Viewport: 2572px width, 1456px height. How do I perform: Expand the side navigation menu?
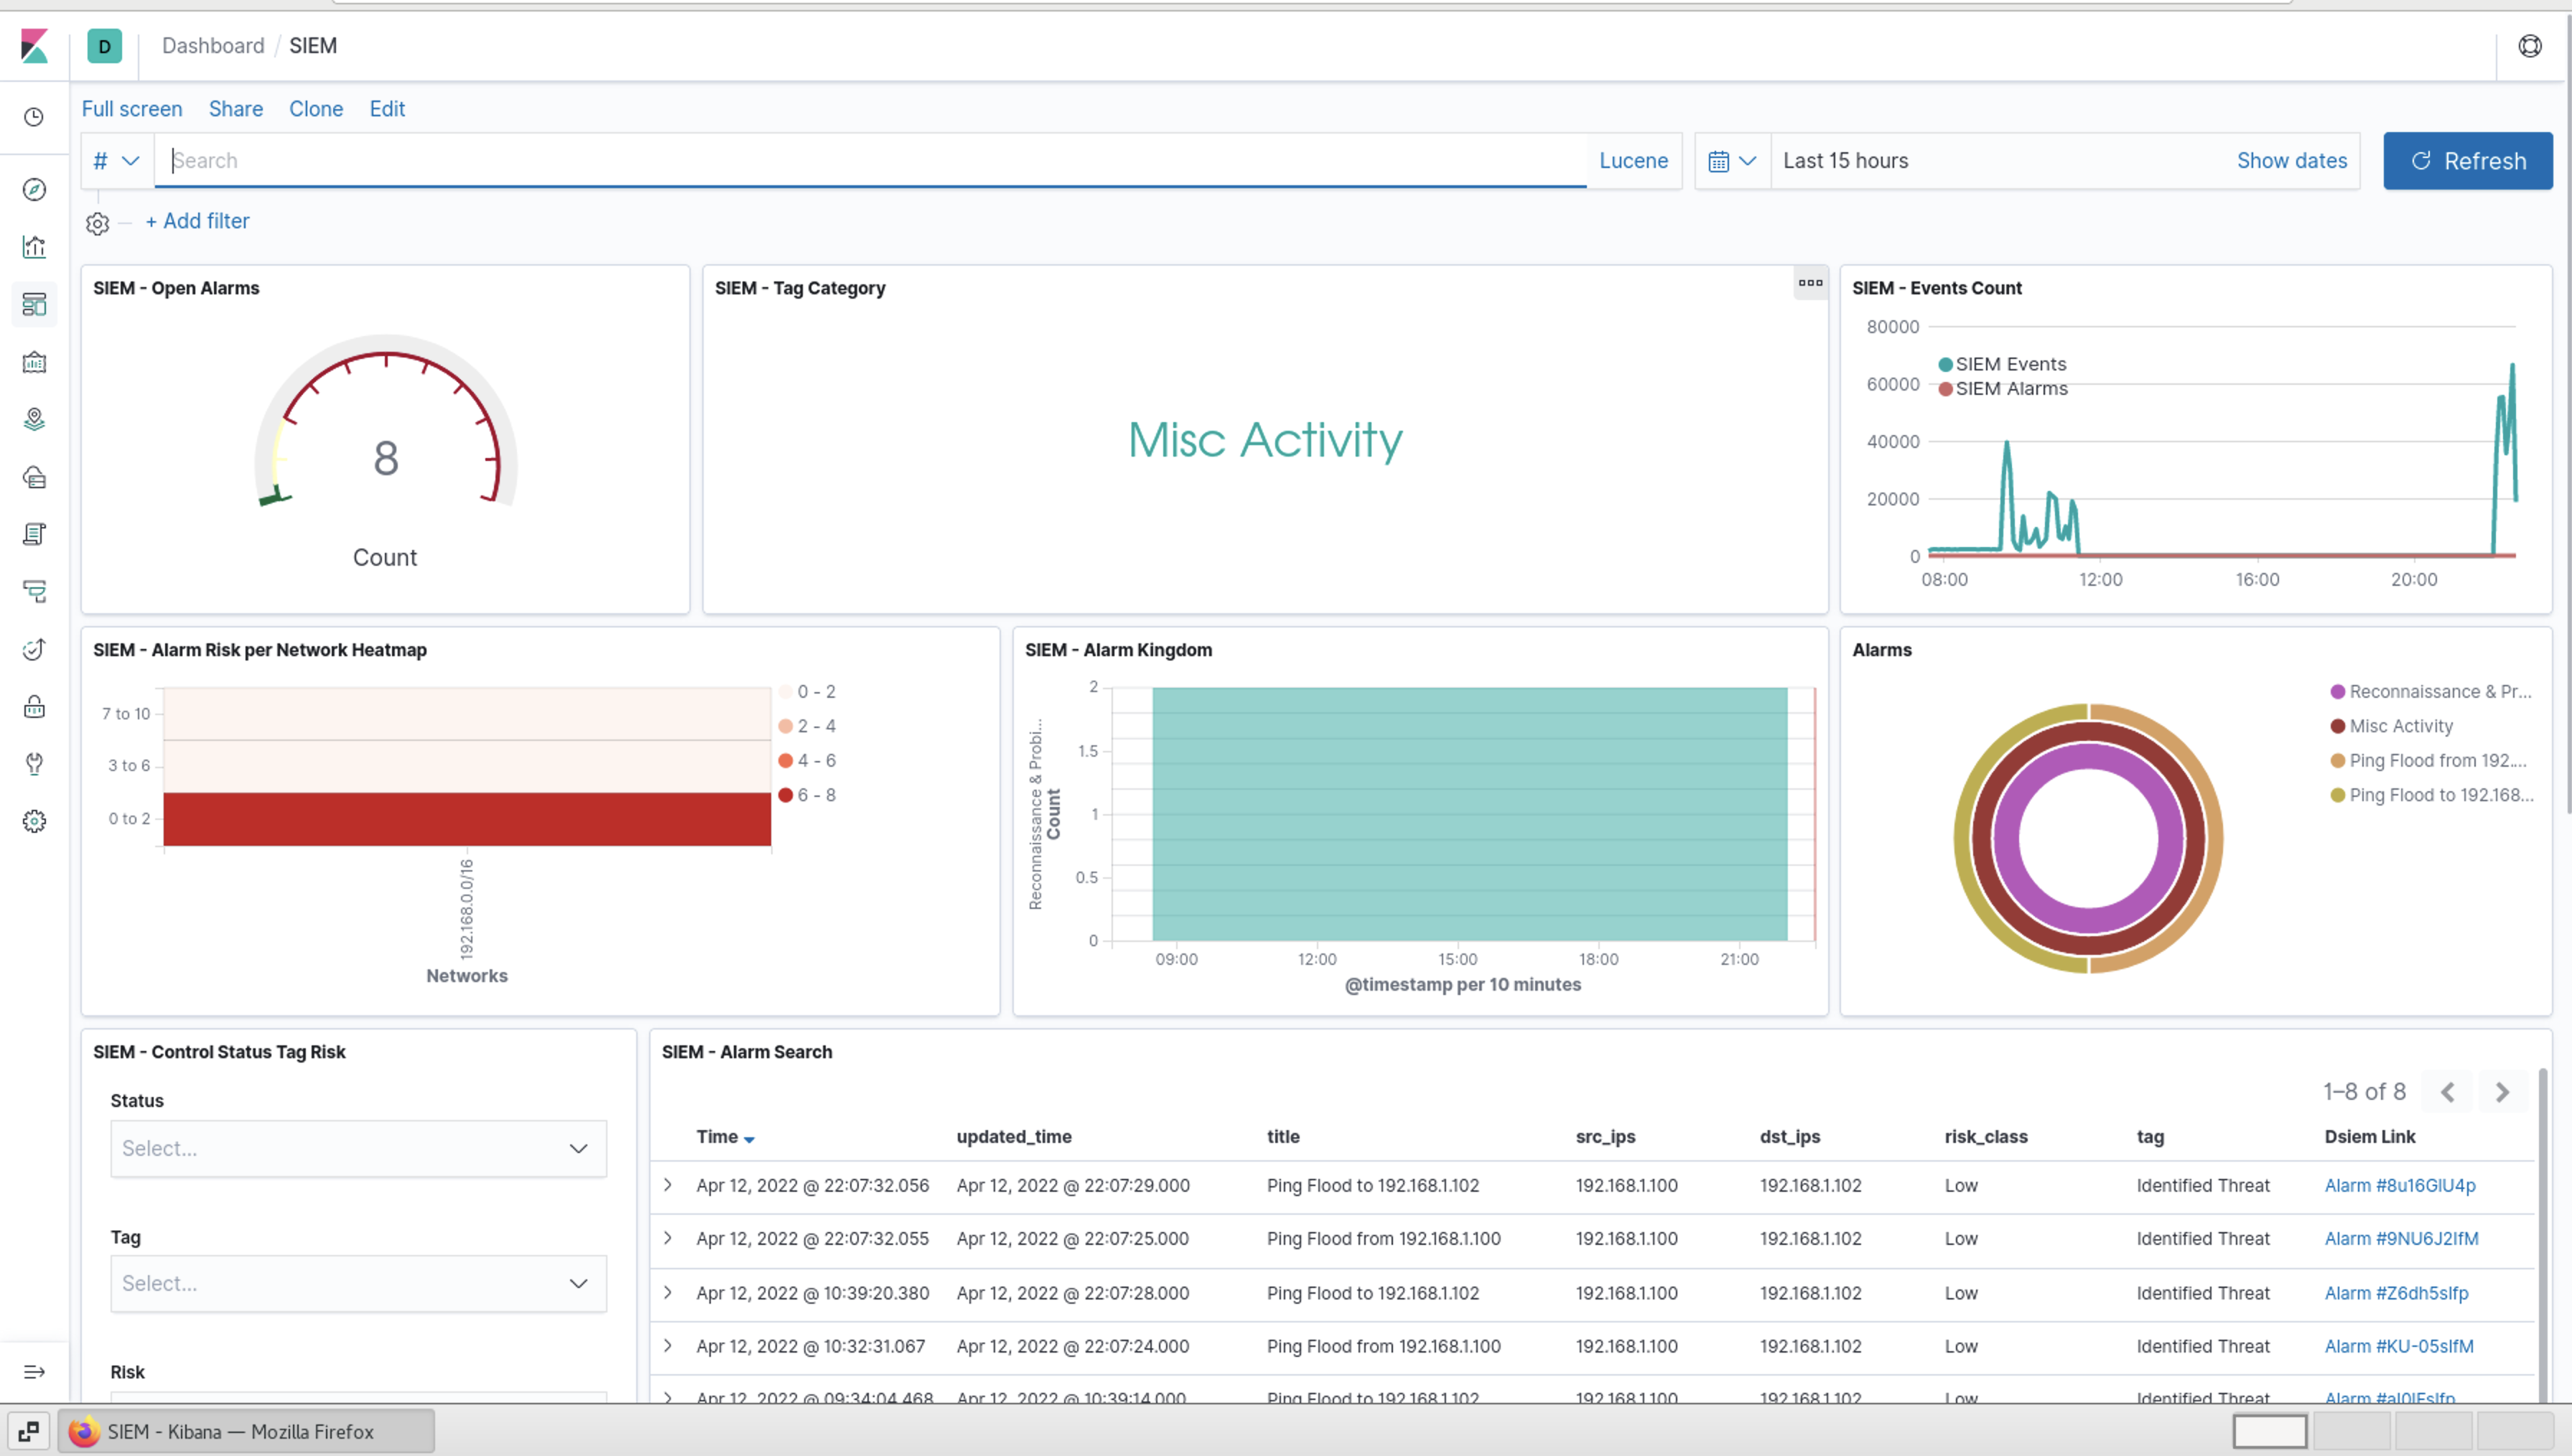click(34, 1372)
